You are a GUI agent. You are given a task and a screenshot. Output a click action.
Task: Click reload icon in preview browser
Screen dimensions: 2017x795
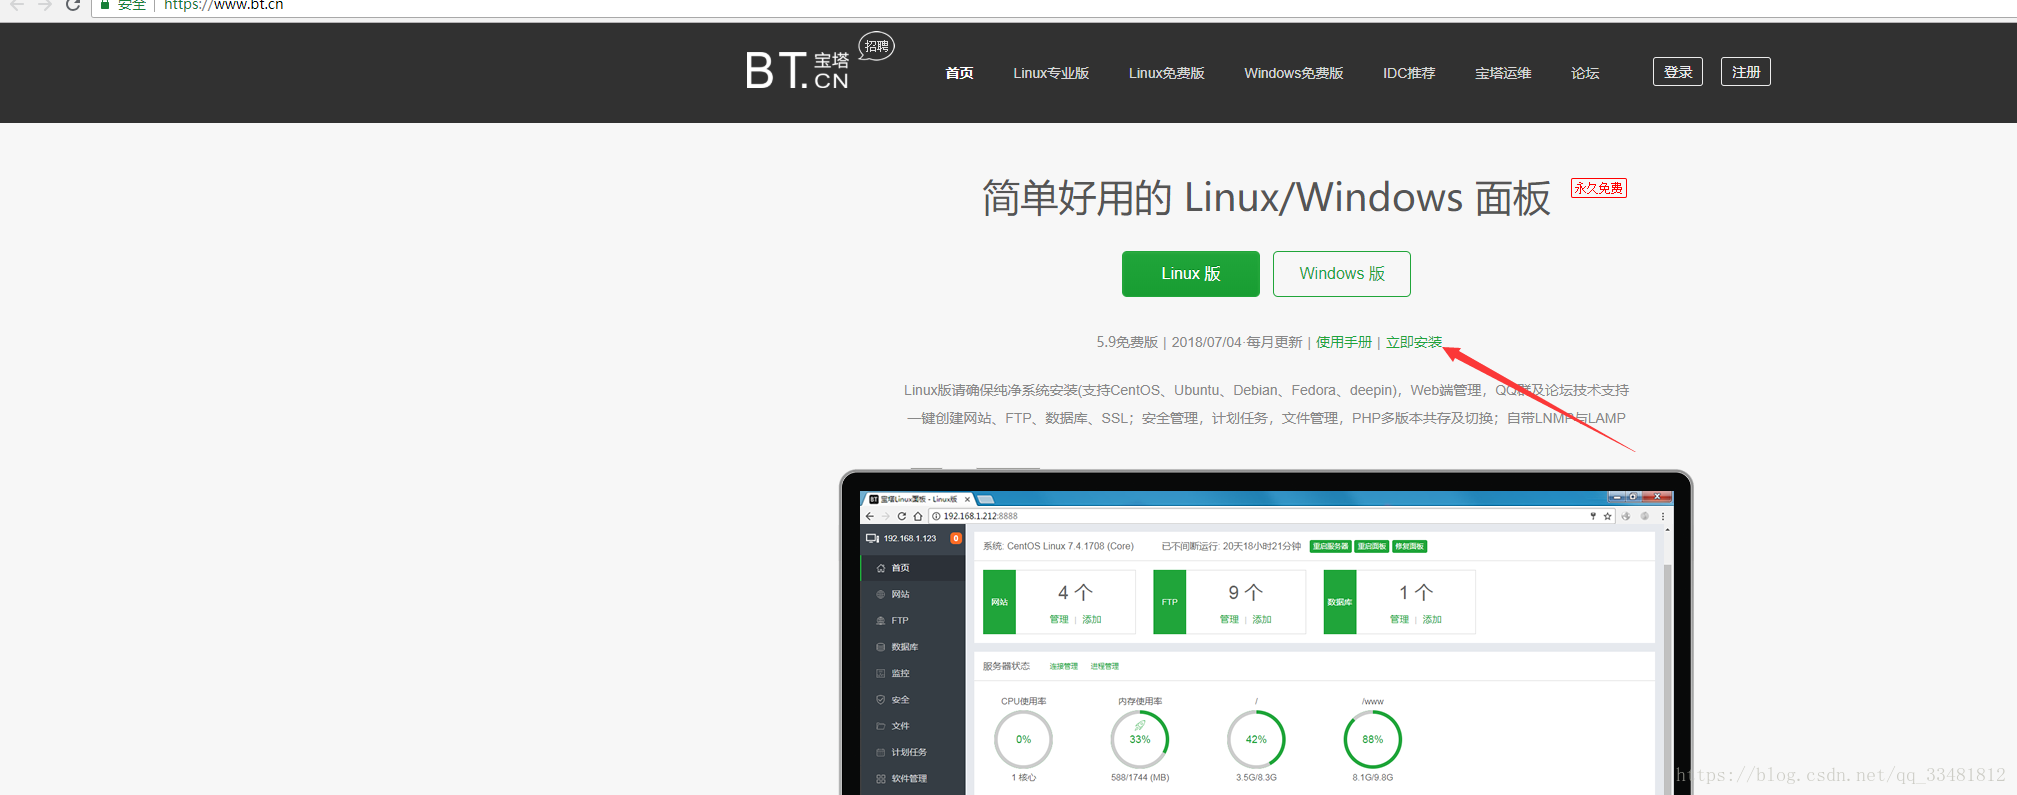click(902, 516)
